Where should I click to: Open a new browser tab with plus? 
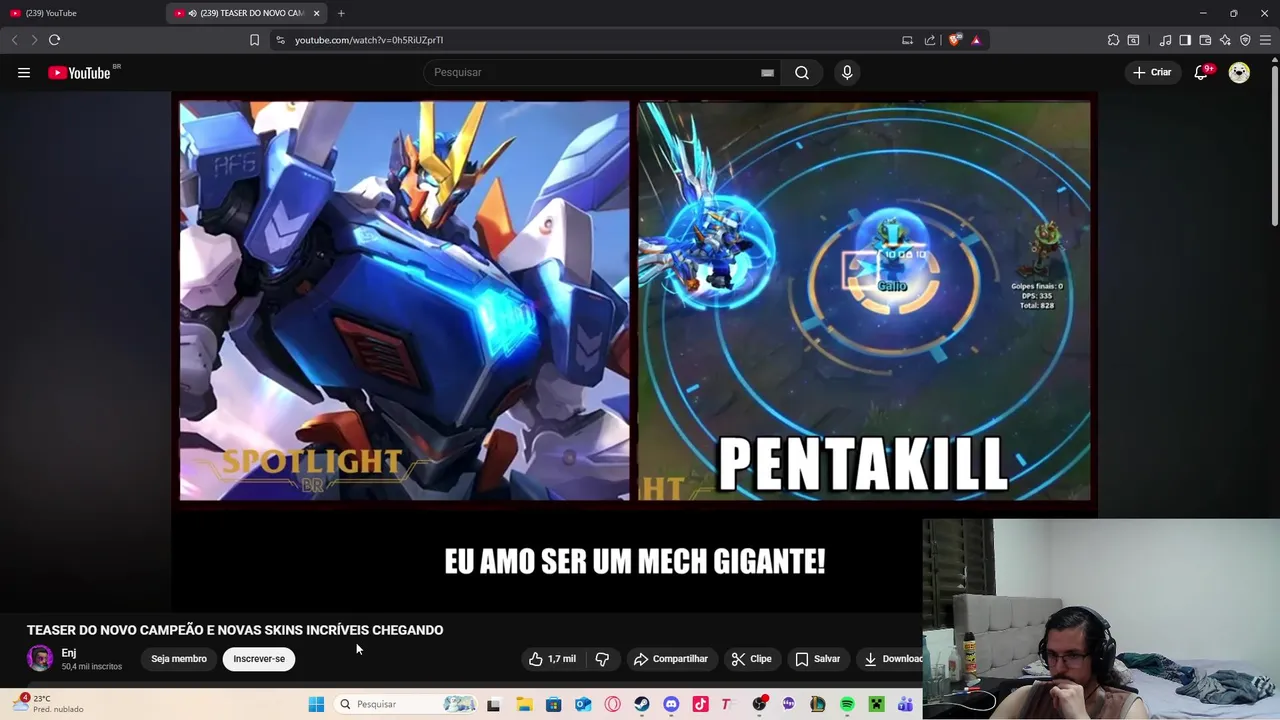pos(341,13)
